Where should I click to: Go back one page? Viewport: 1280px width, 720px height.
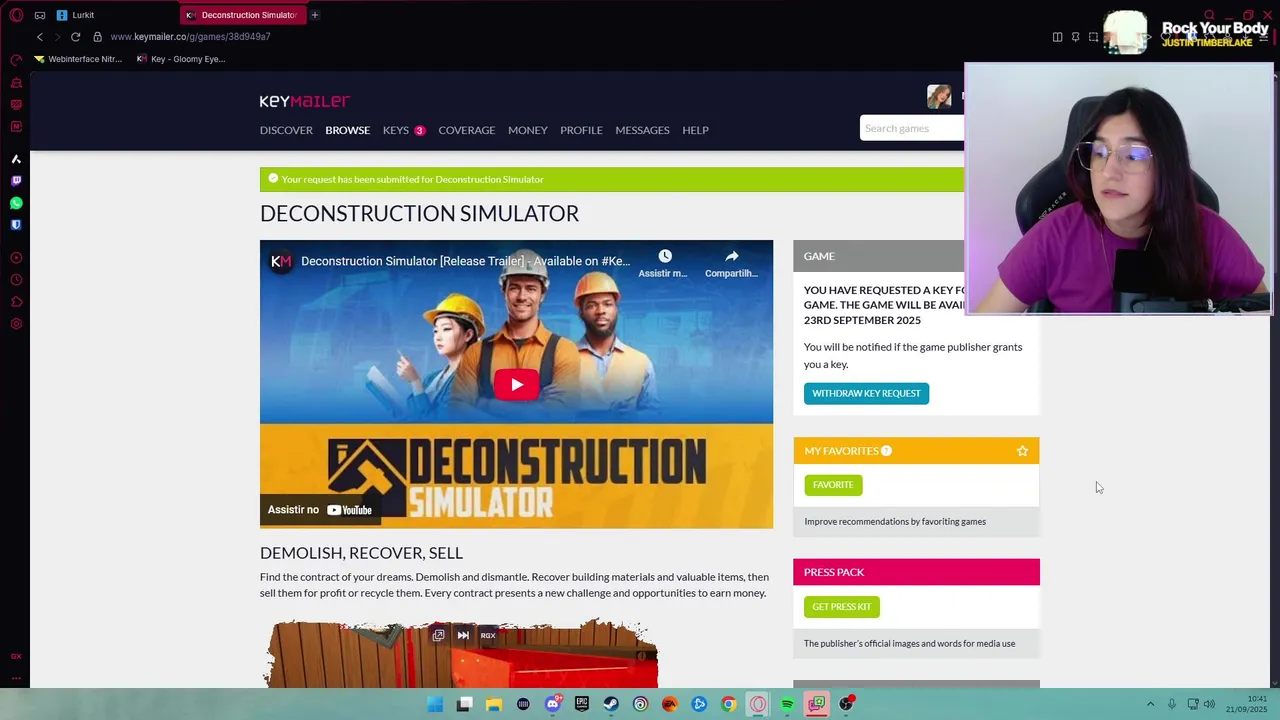pyautogui.click(x=40, y=37)
